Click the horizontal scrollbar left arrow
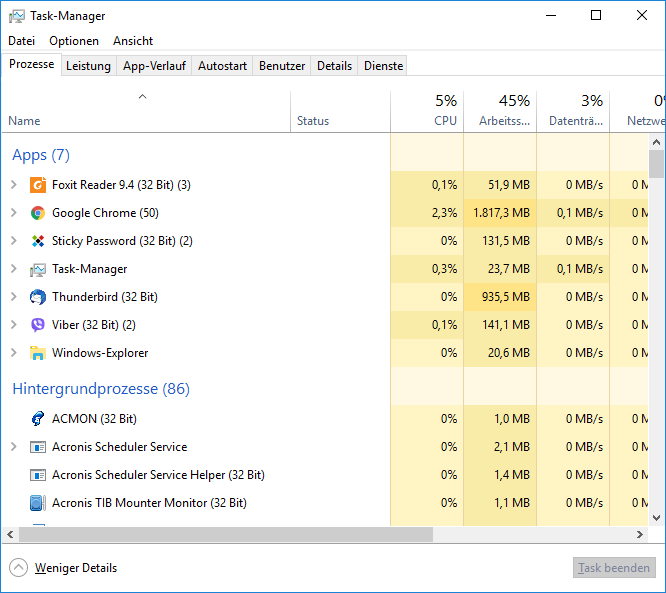Viewport: 666px width, 593px height. 10,534
